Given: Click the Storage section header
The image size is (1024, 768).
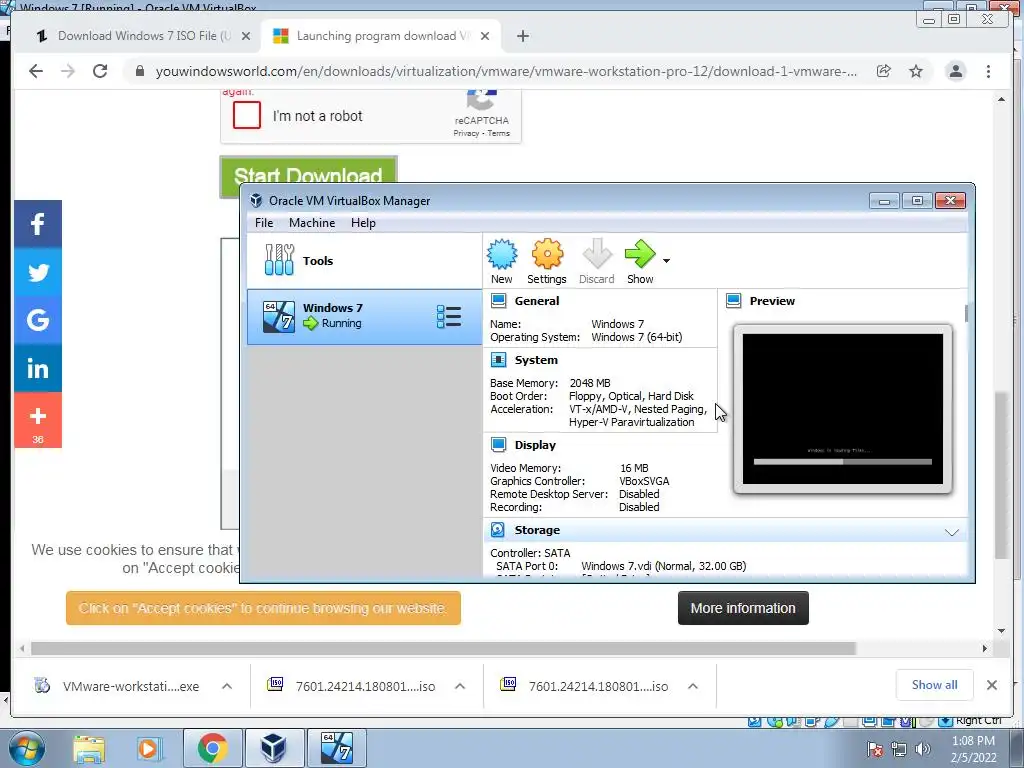Looking at the screenshot, I should (537, 530).
